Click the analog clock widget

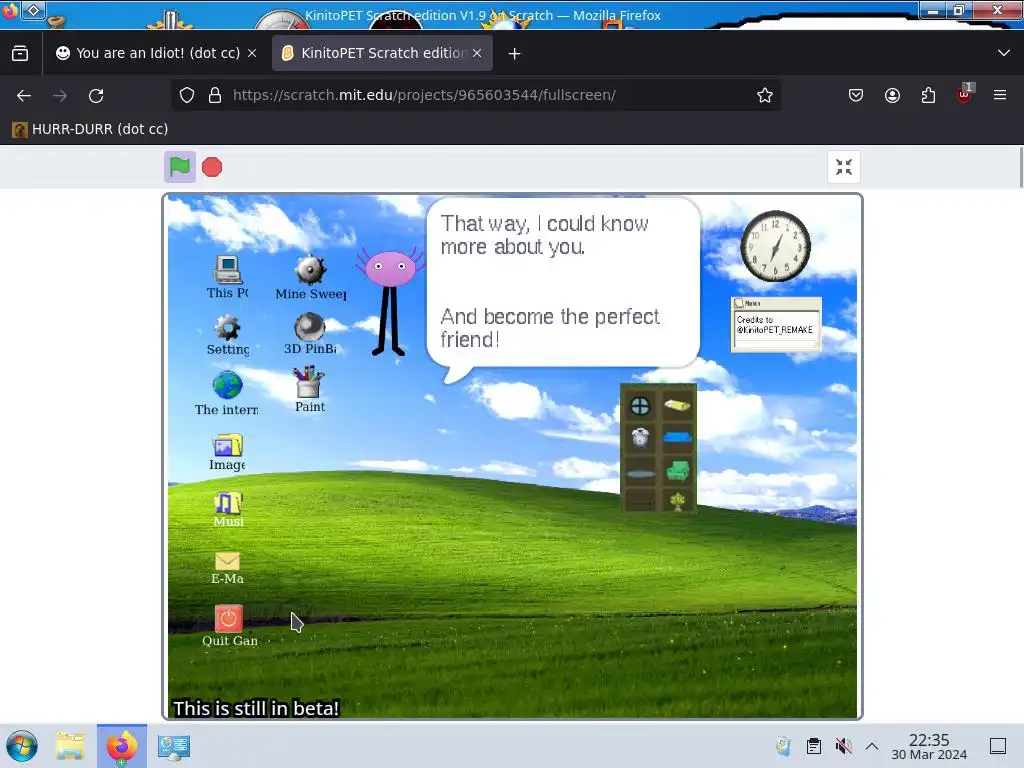775,246
